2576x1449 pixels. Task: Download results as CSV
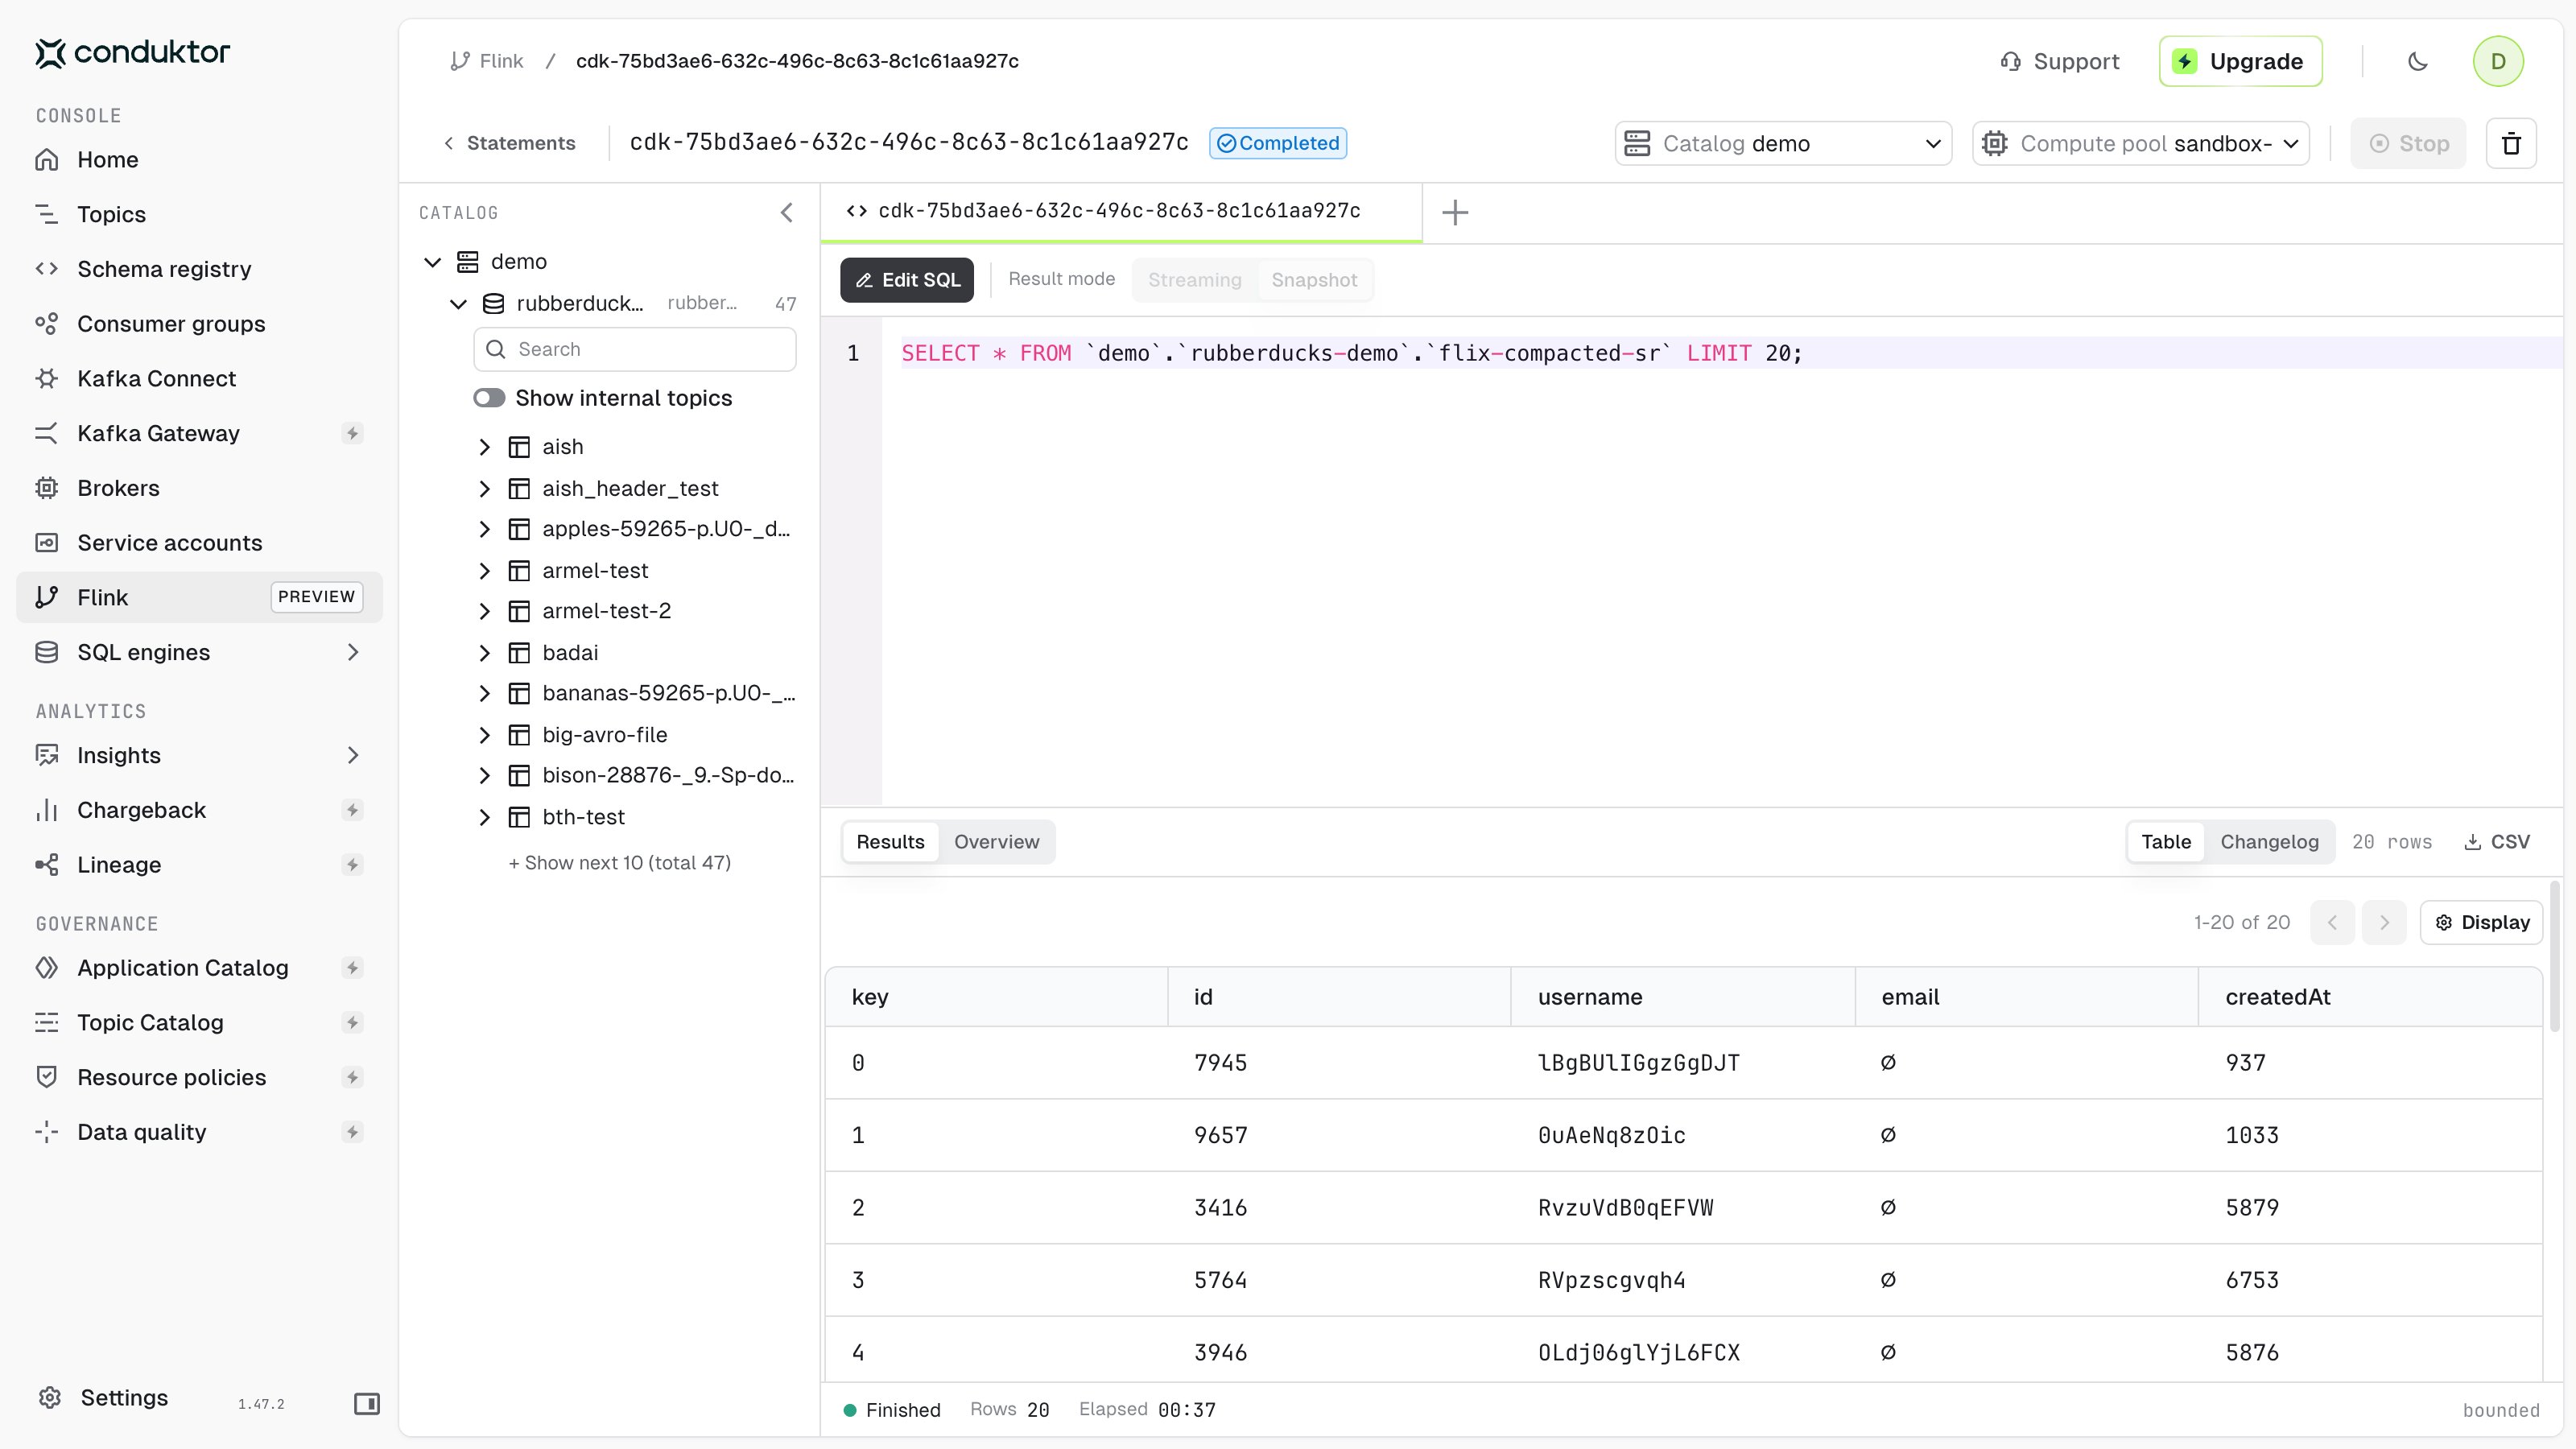[2497, 842]
